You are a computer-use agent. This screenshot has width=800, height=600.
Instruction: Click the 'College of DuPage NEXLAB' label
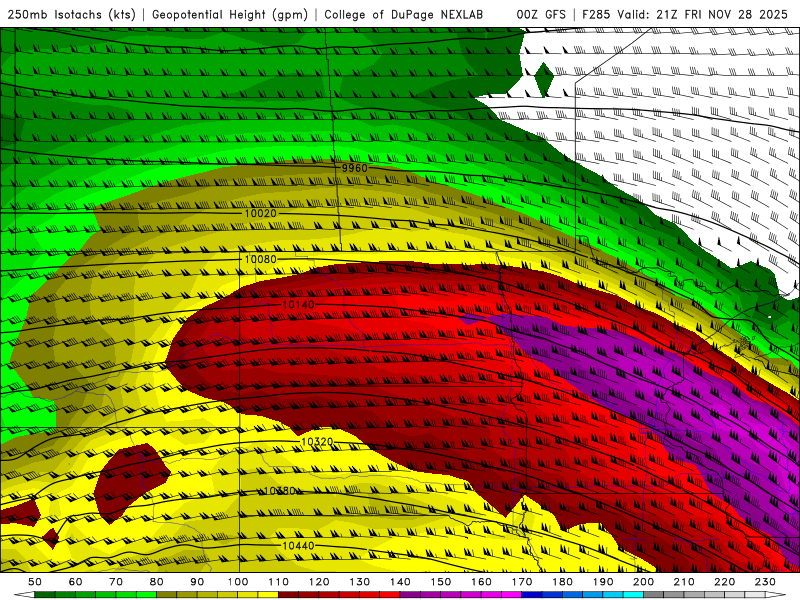click(x=403, y=14)
